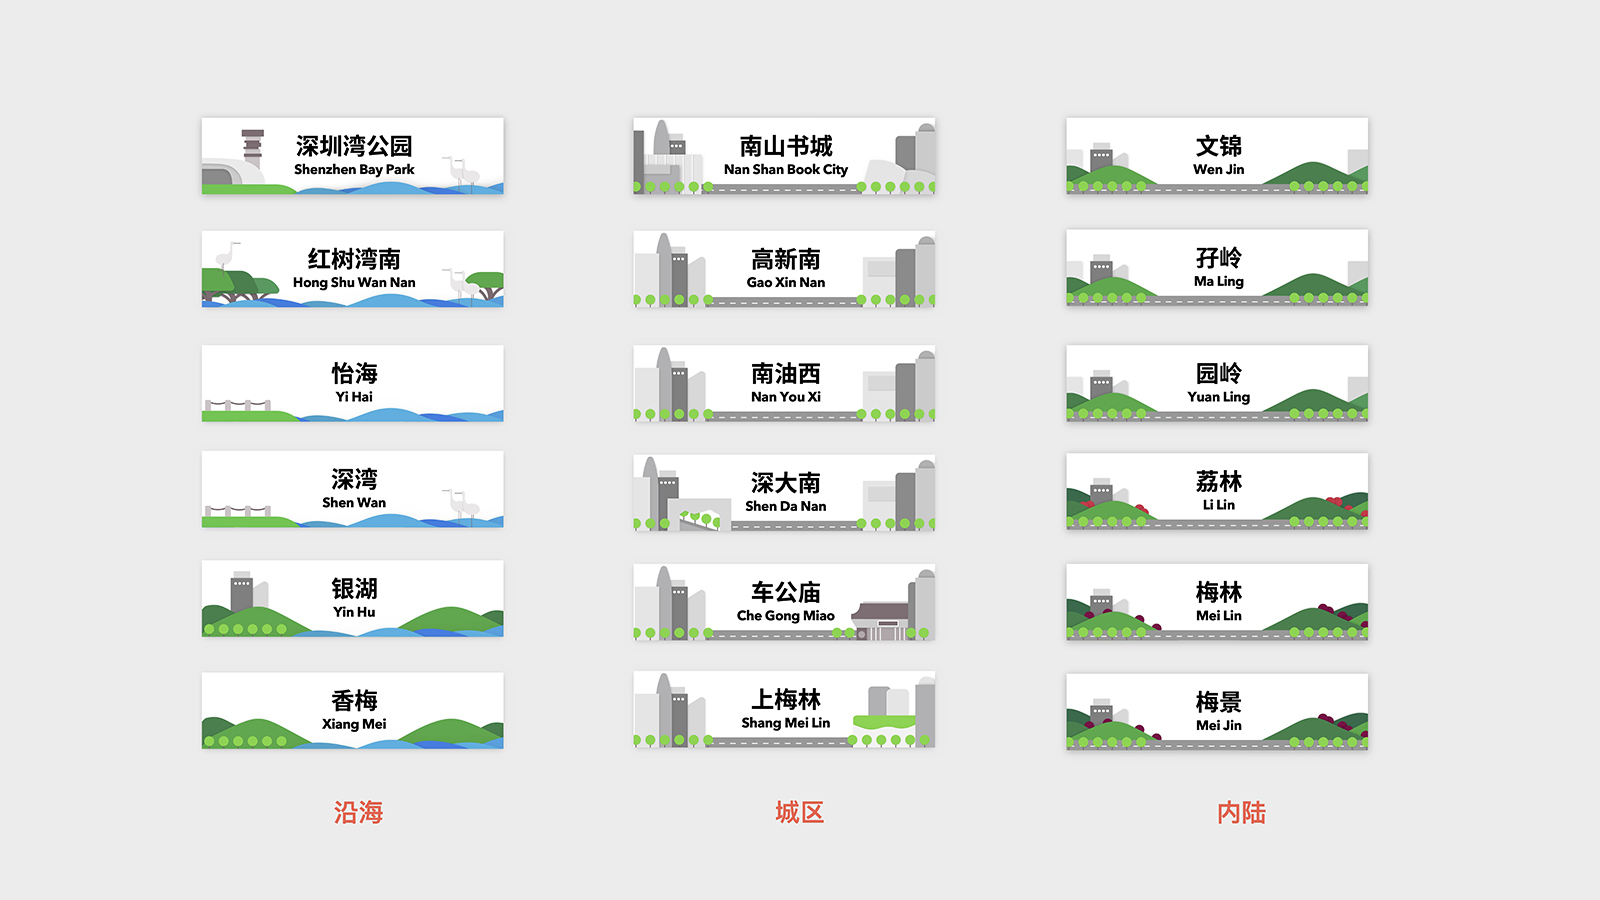Open the Mei Lin station card
Viewport: 1600px width, 900px height.
[x=1217, y=602]
